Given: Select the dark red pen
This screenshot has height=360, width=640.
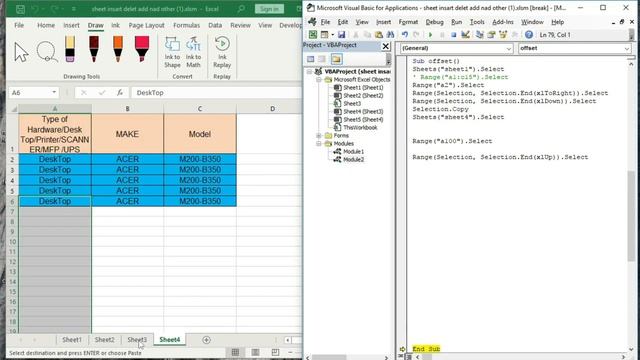Looking at the screenshot, I should tap(94, 49).
